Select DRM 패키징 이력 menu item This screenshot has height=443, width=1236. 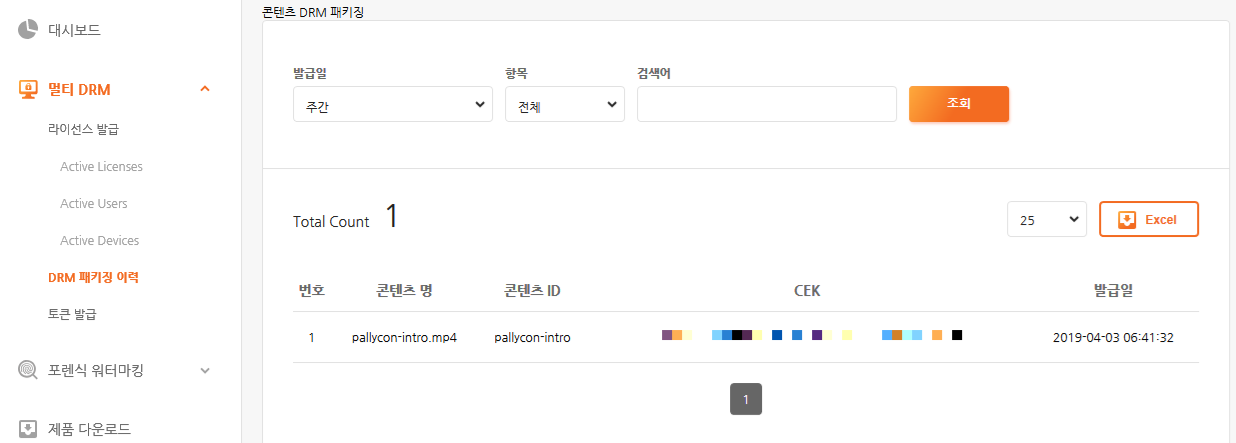[93, 277]
